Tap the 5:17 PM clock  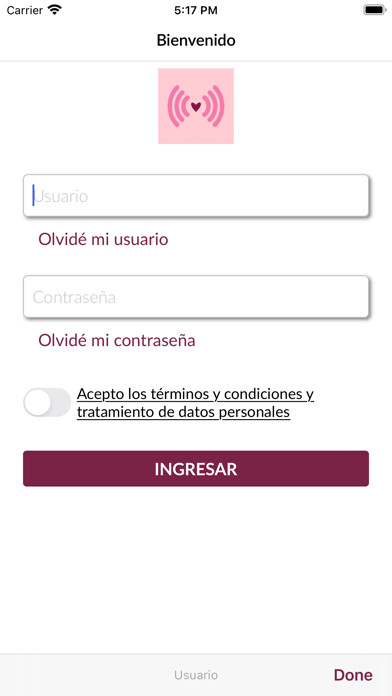(x=196, y=10)
